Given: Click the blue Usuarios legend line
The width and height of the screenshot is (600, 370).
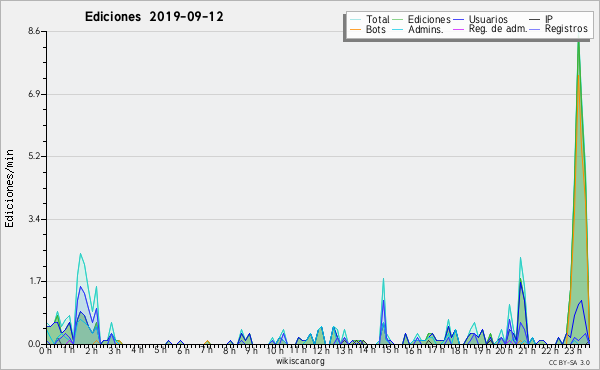Looking at the screenshot, I should pyautogui.click(x=458, y=20).
